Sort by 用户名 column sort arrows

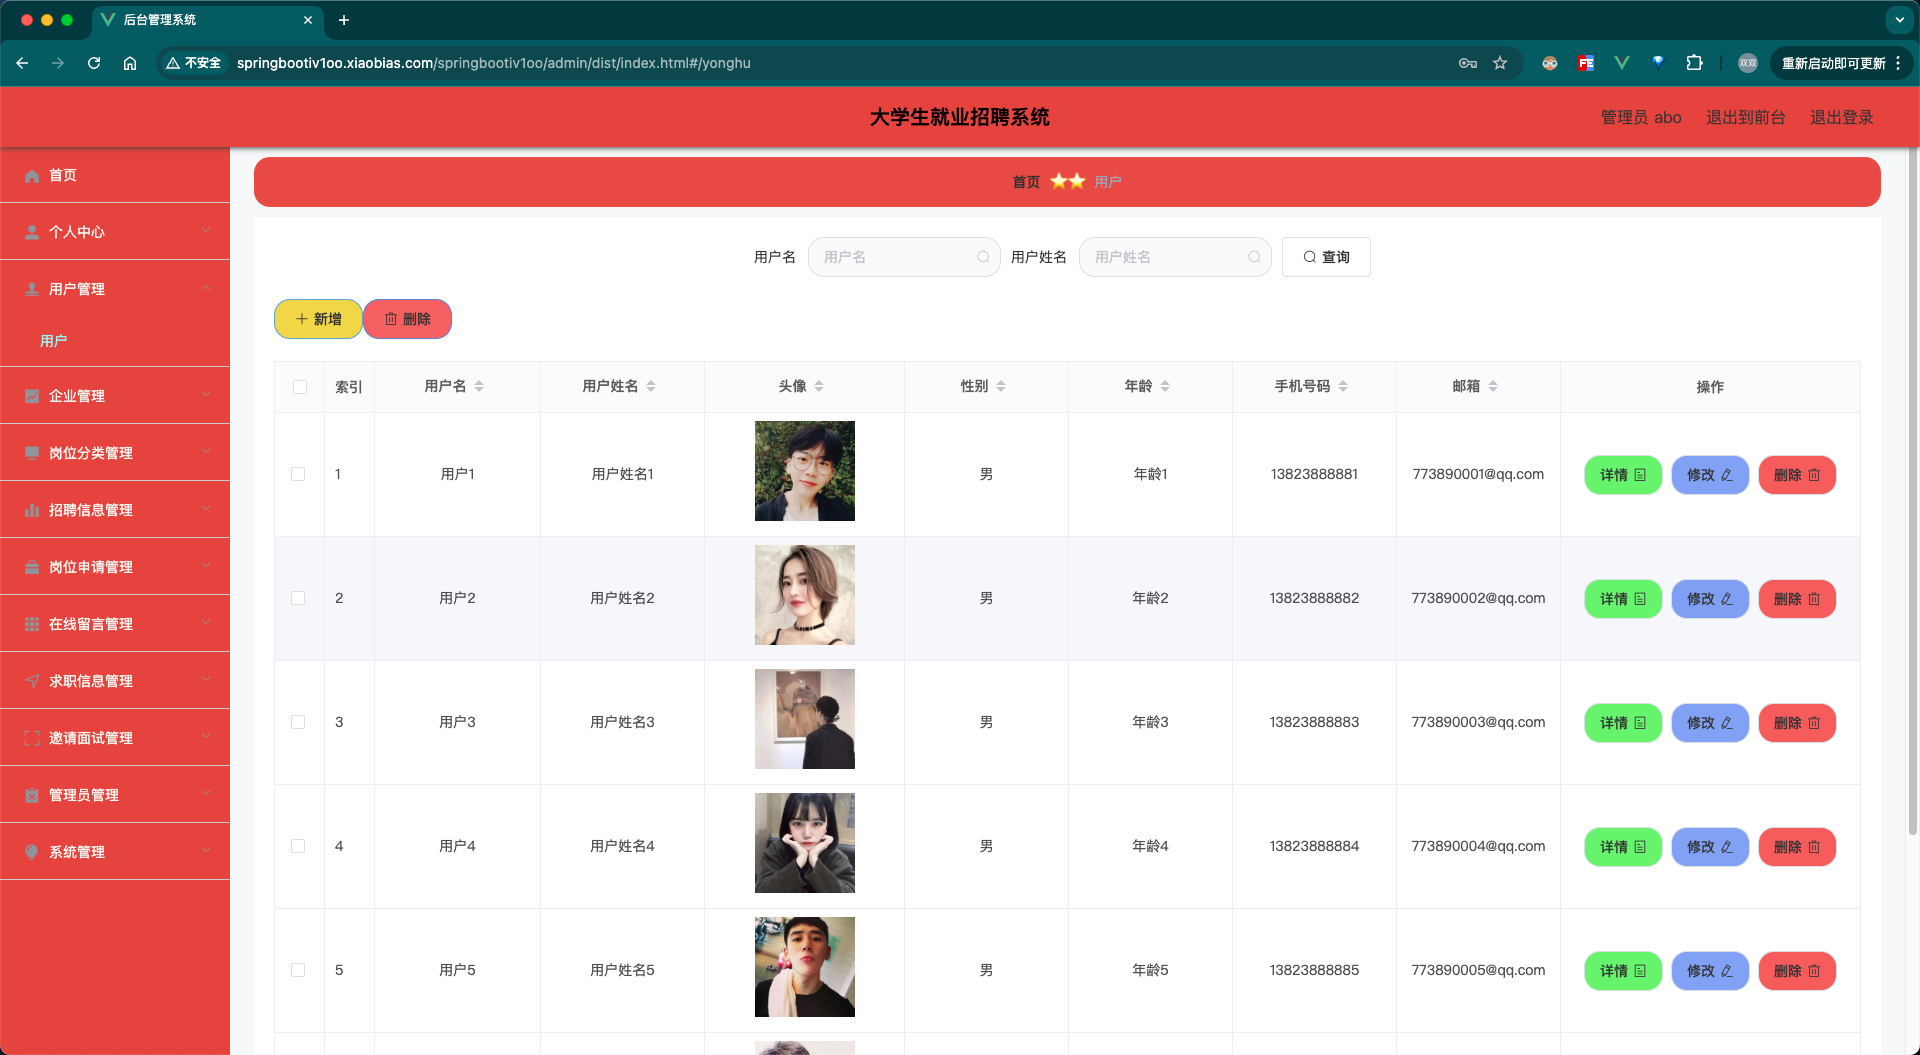tap(479, 386)
